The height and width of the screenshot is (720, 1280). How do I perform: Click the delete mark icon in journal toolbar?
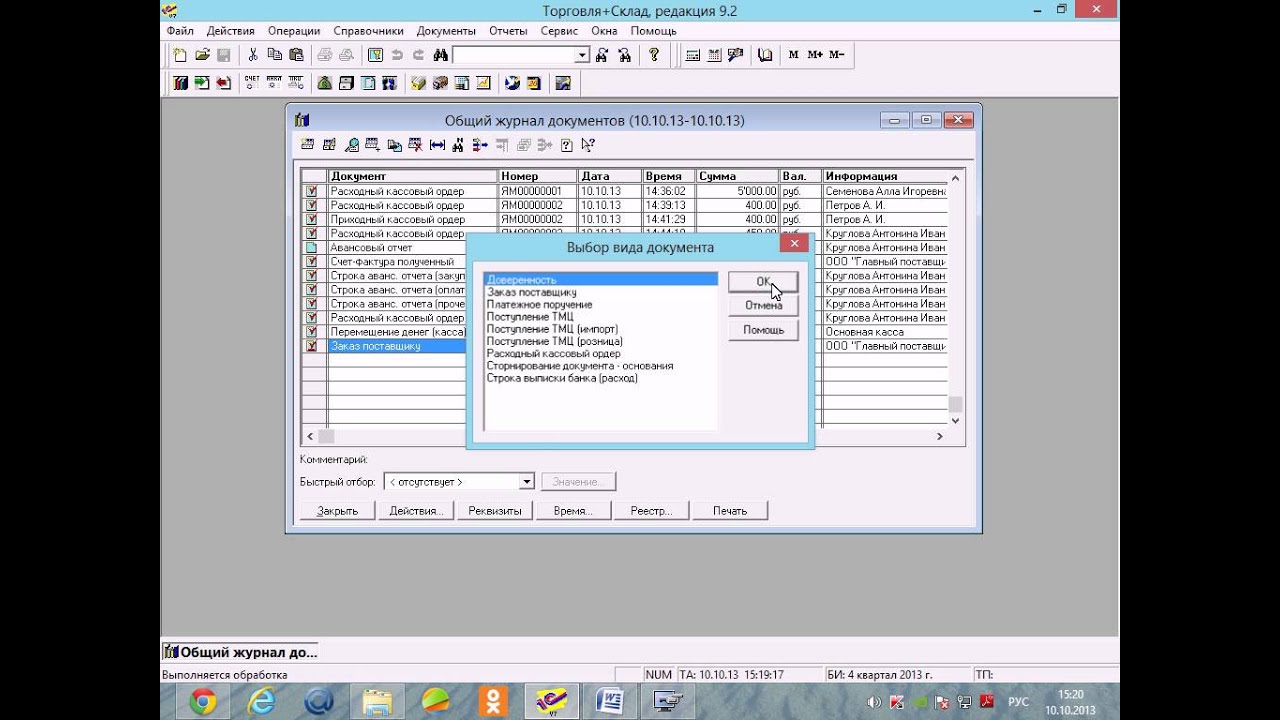(416, 145)
